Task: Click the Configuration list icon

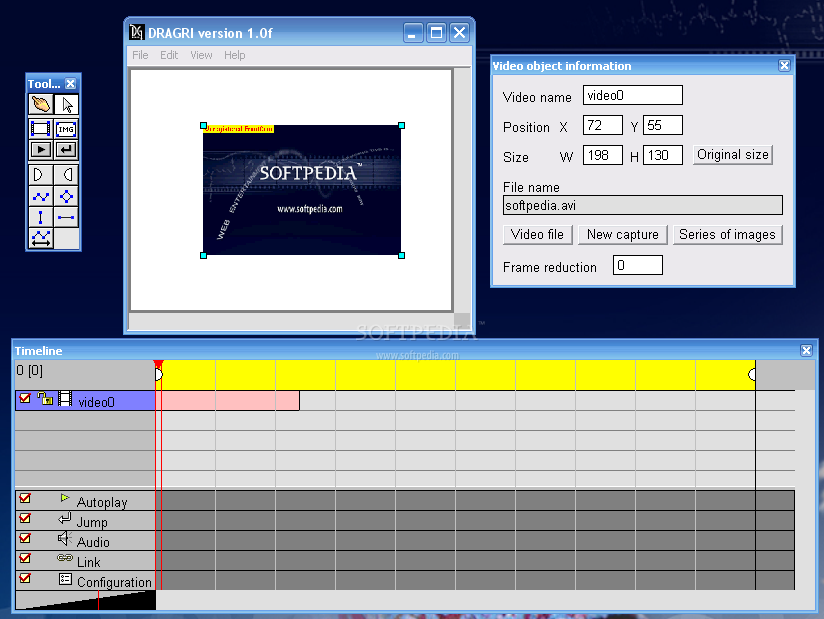Action: (x=65, y=579)
